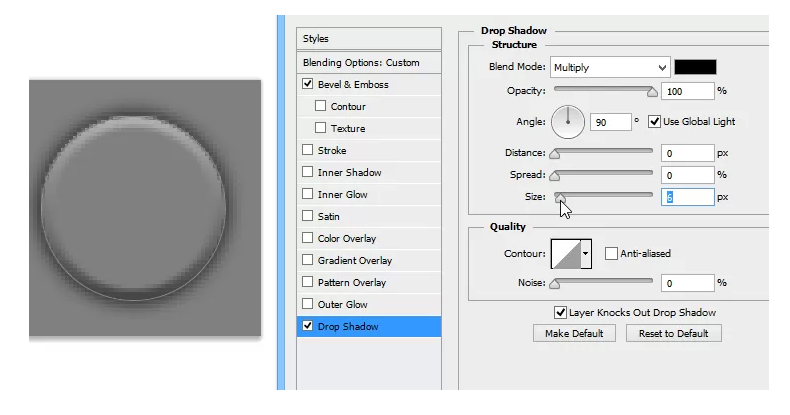Viewport: 790px width, 415px height.
Task: Click the angle dial control
Action: coord(568,122)
